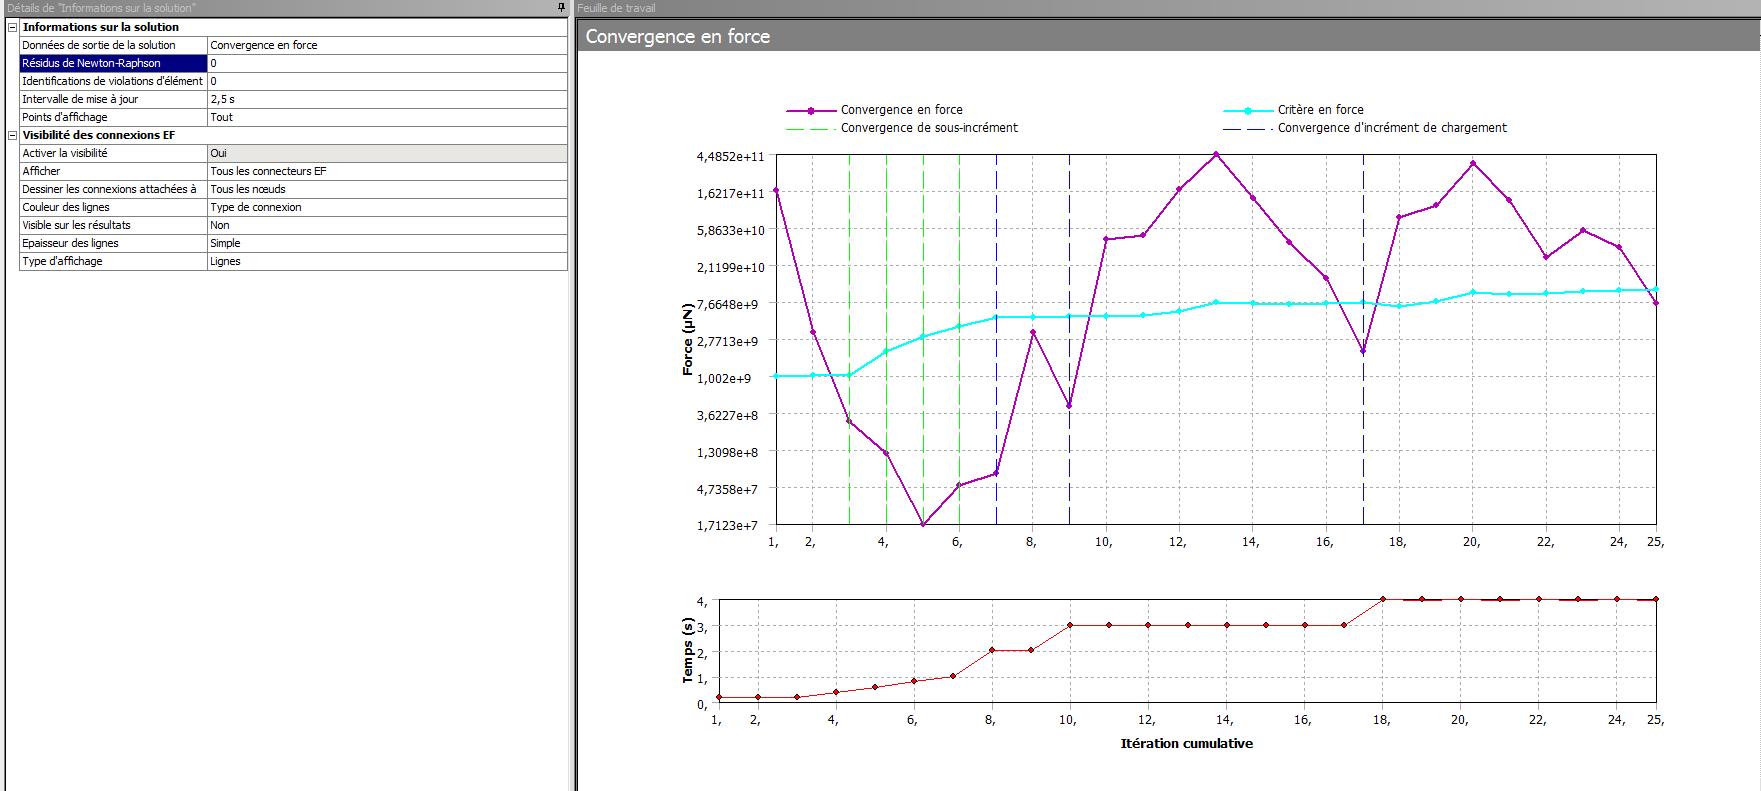Select the "Données de sortie de la solution" property
1761x791 pixels.
coord(113,45)
